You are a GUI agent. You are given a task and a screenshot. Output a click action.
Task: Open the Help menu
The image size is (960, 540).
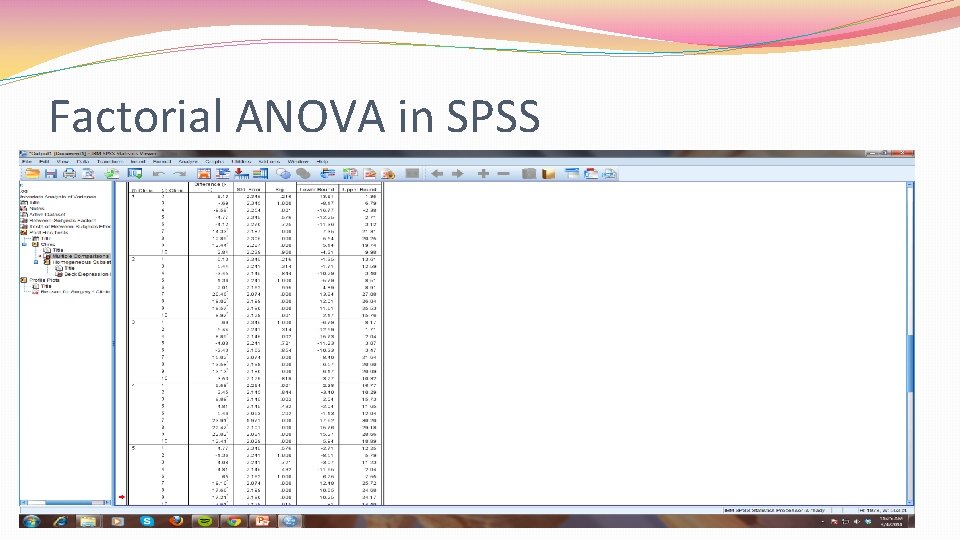tap(323, 162)
